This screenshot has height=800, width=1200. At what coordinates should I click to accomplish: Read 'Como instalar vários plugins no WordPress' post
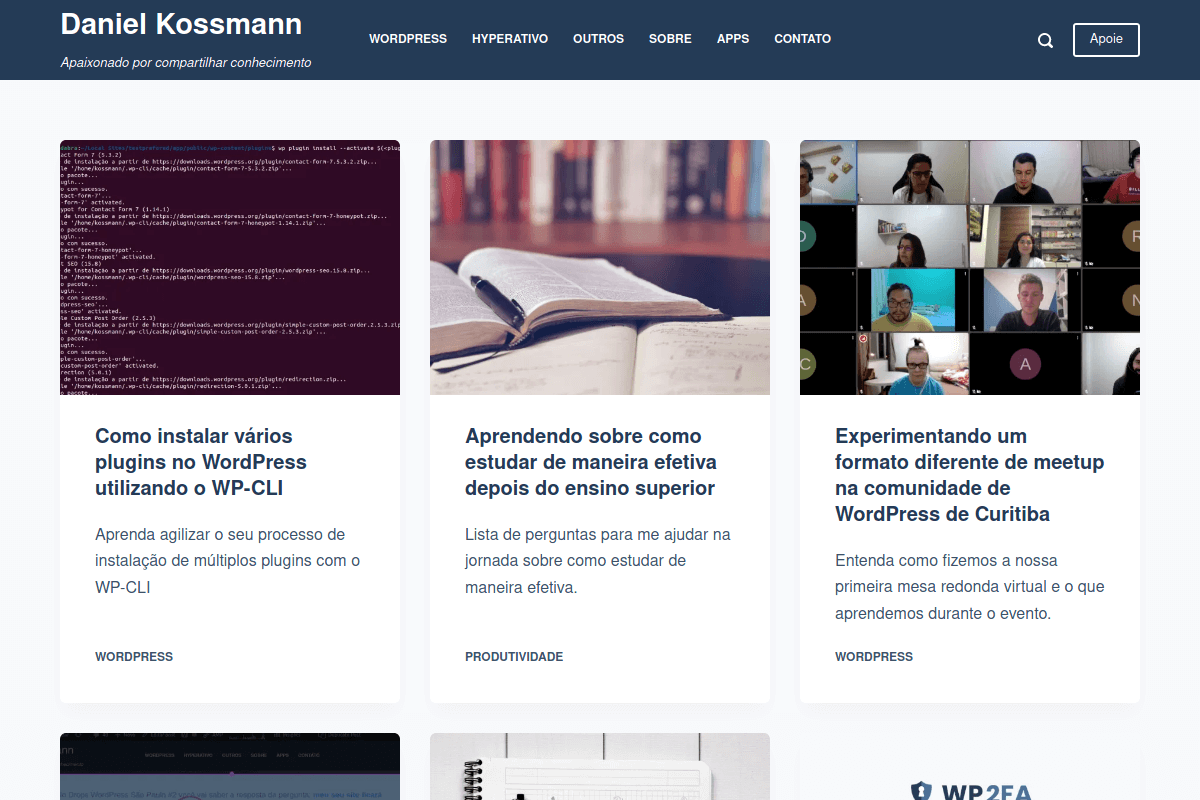[201, 462]
